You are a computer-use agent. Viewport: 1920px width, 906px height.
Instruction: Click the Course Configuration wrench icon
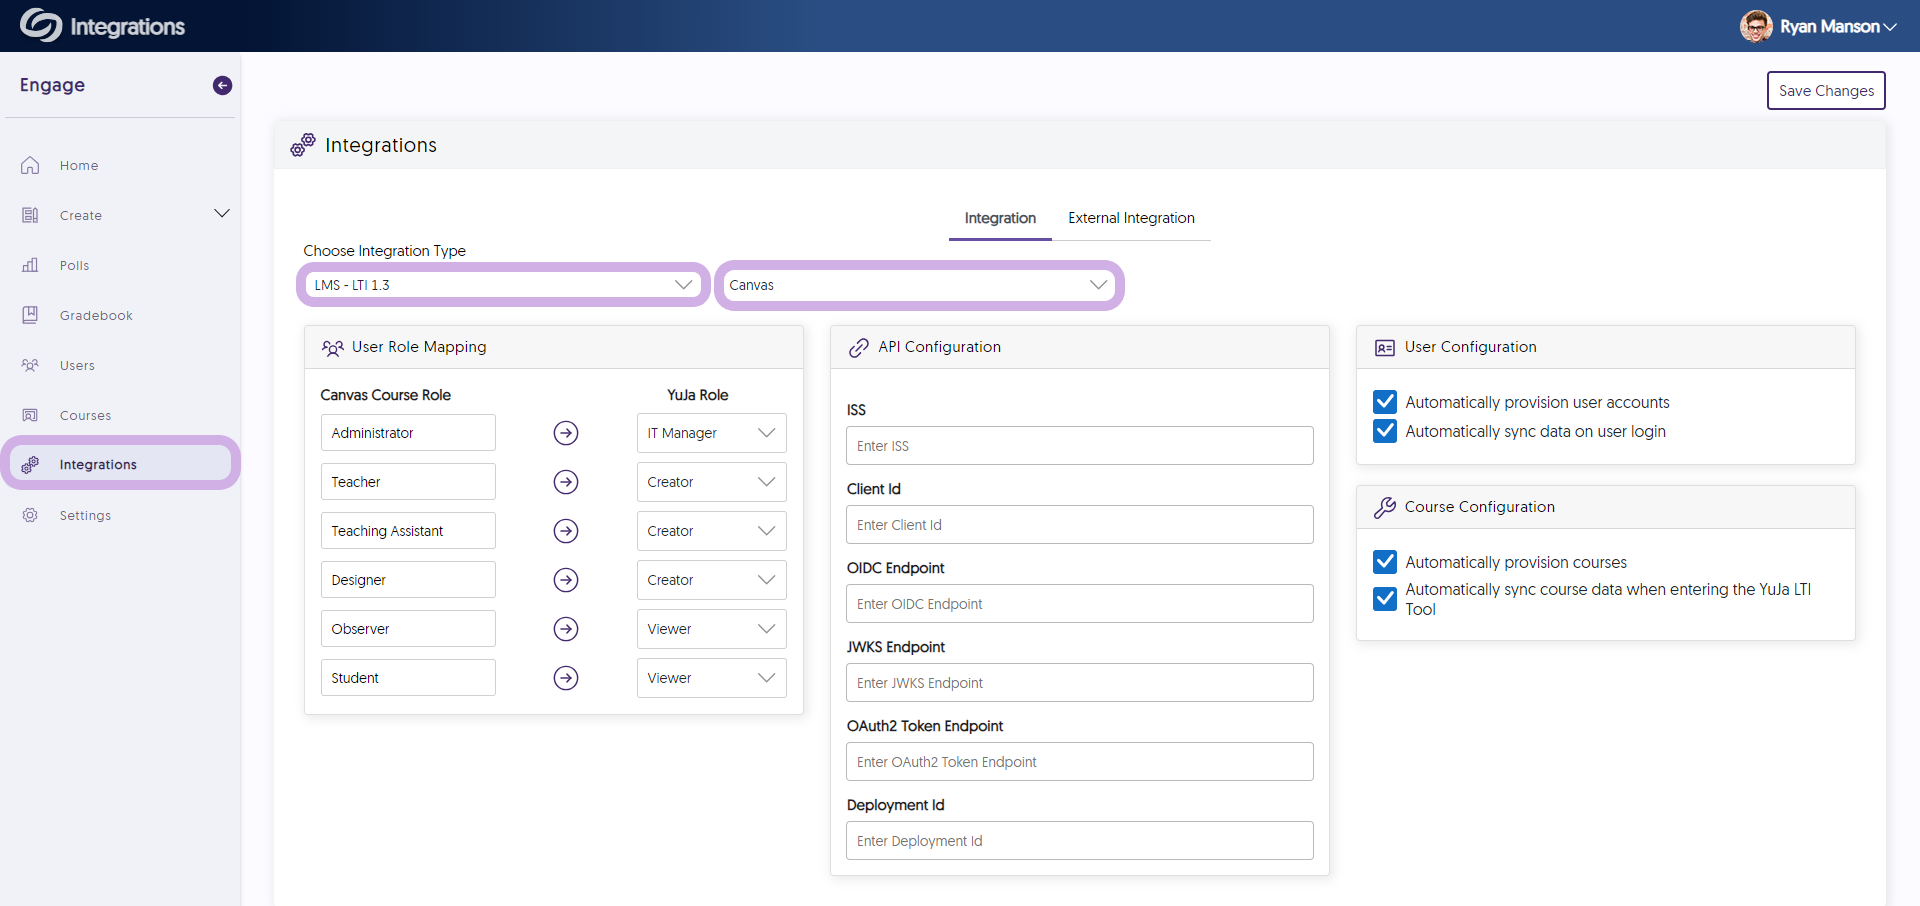tap(1385, 507)
